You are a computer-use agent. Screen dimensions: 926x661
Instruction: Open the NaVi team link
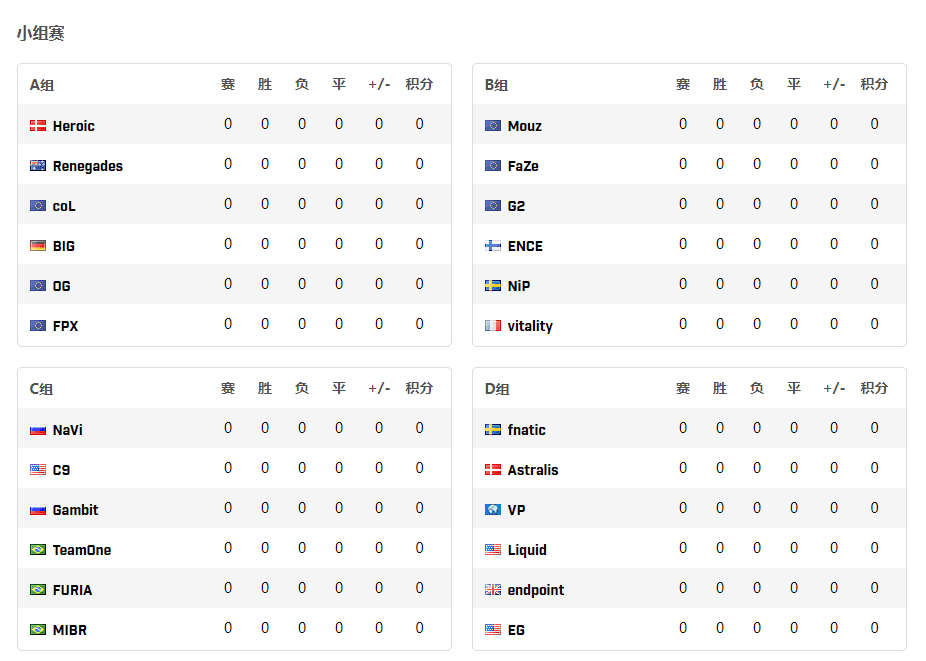pos(67,430)
